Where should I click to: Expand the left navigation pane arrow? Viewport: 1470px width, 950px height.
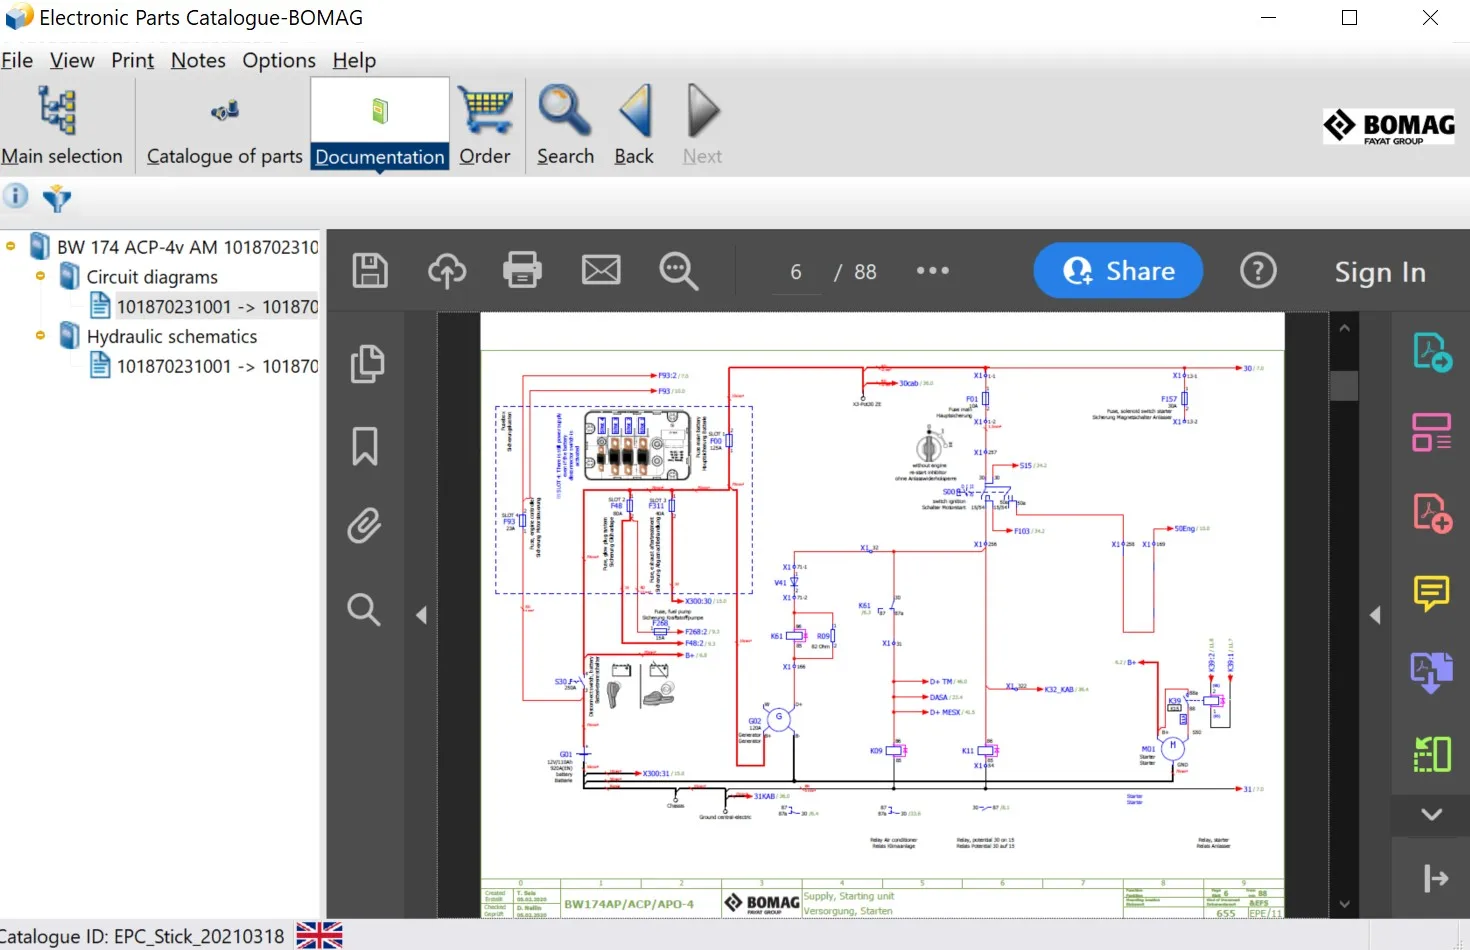pos(421,615)
